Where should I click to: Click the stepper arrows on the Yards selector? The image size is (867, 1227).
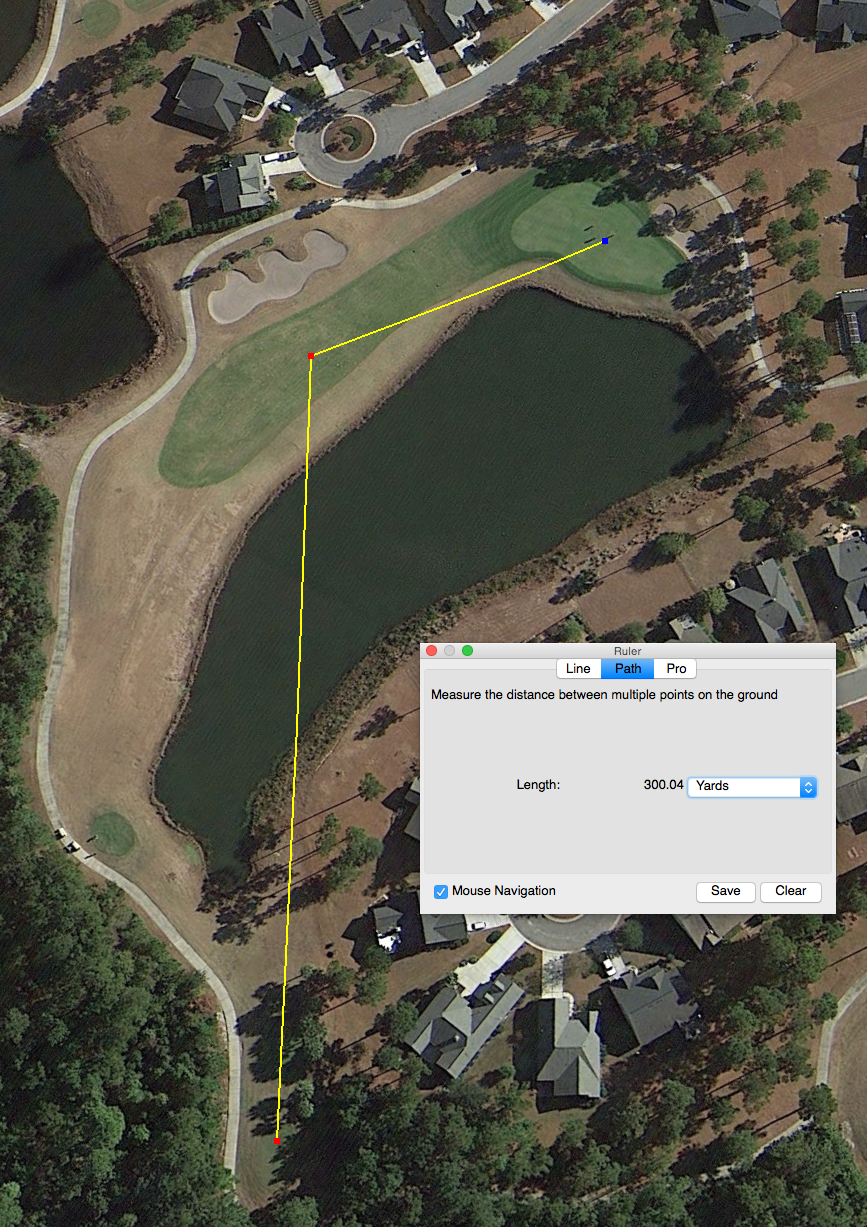pos(808,787)
